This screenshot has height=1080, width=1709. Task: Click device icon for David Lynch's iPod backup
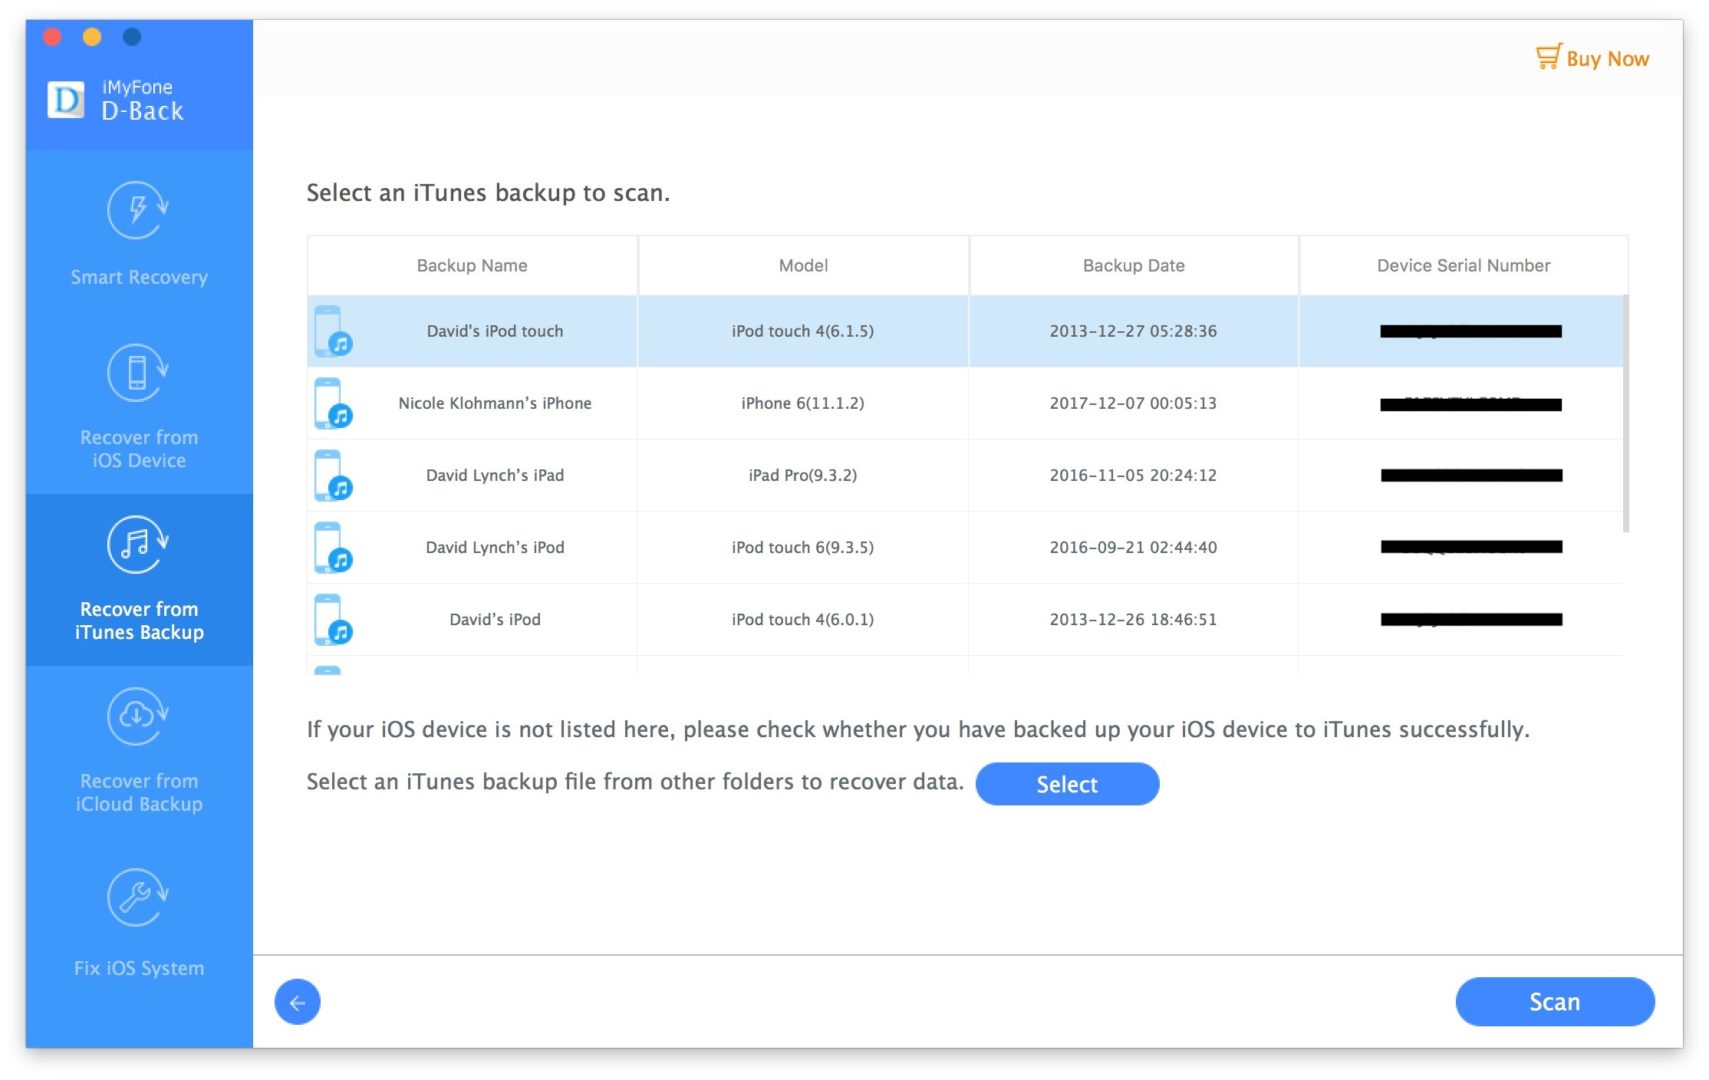pos(333,547)
